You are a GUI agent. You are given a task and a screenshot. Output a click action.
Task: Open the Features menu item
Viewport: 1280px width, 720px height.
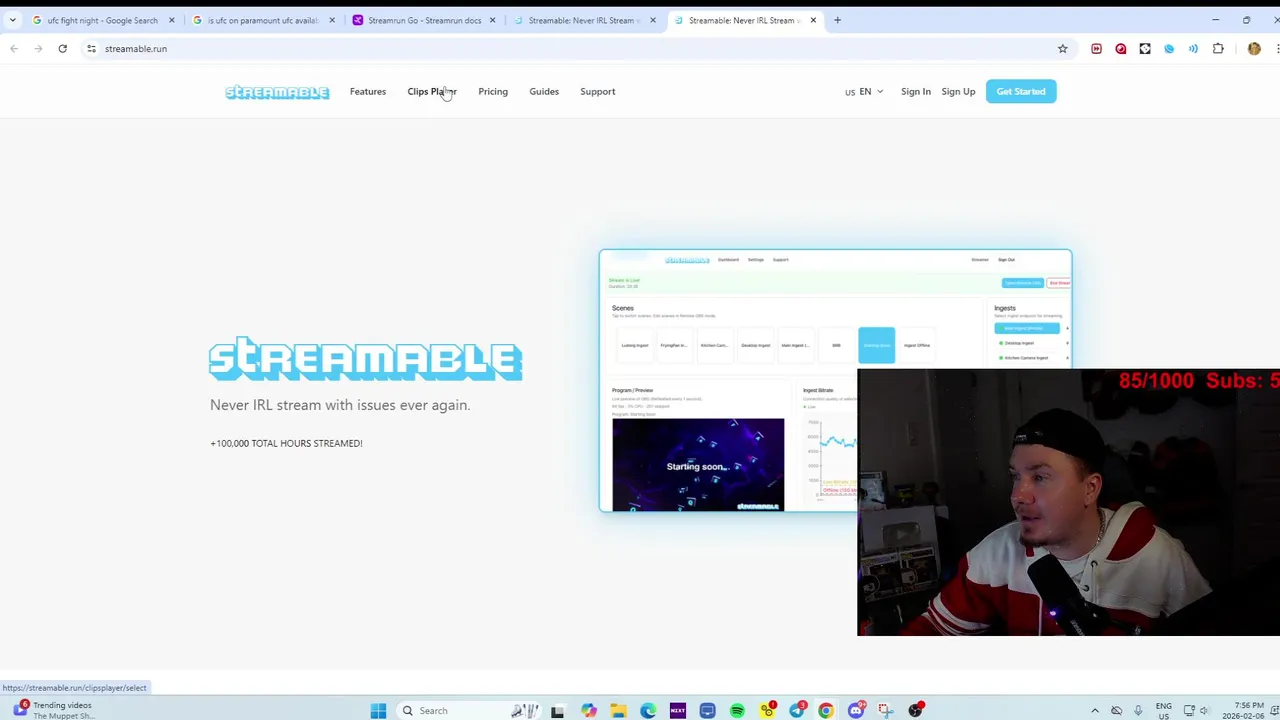point(368,92)
